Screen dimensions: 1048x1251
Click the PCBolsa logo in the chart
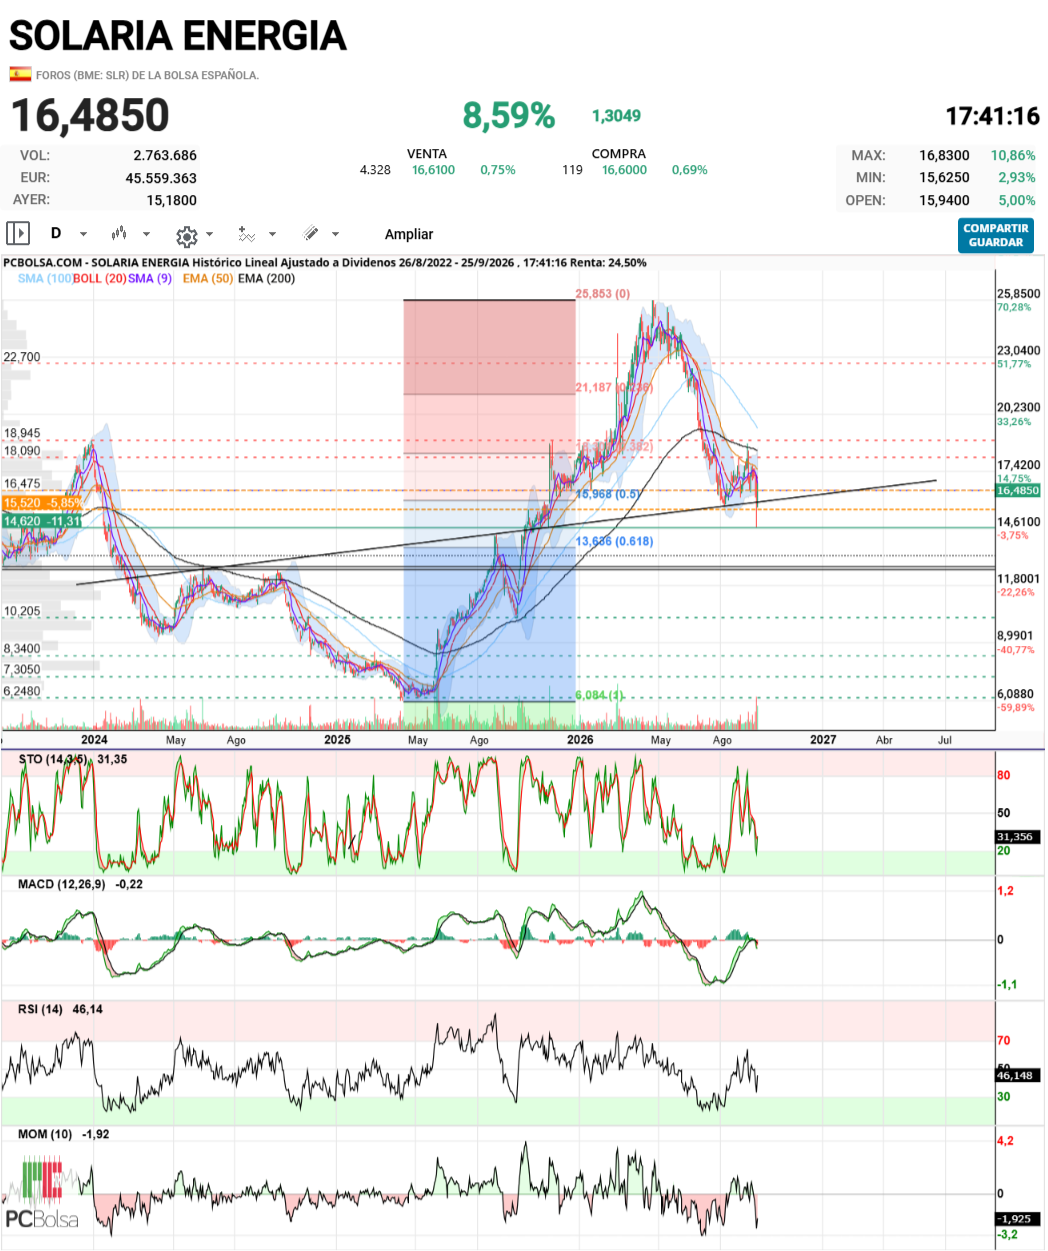coord(42,1192)
